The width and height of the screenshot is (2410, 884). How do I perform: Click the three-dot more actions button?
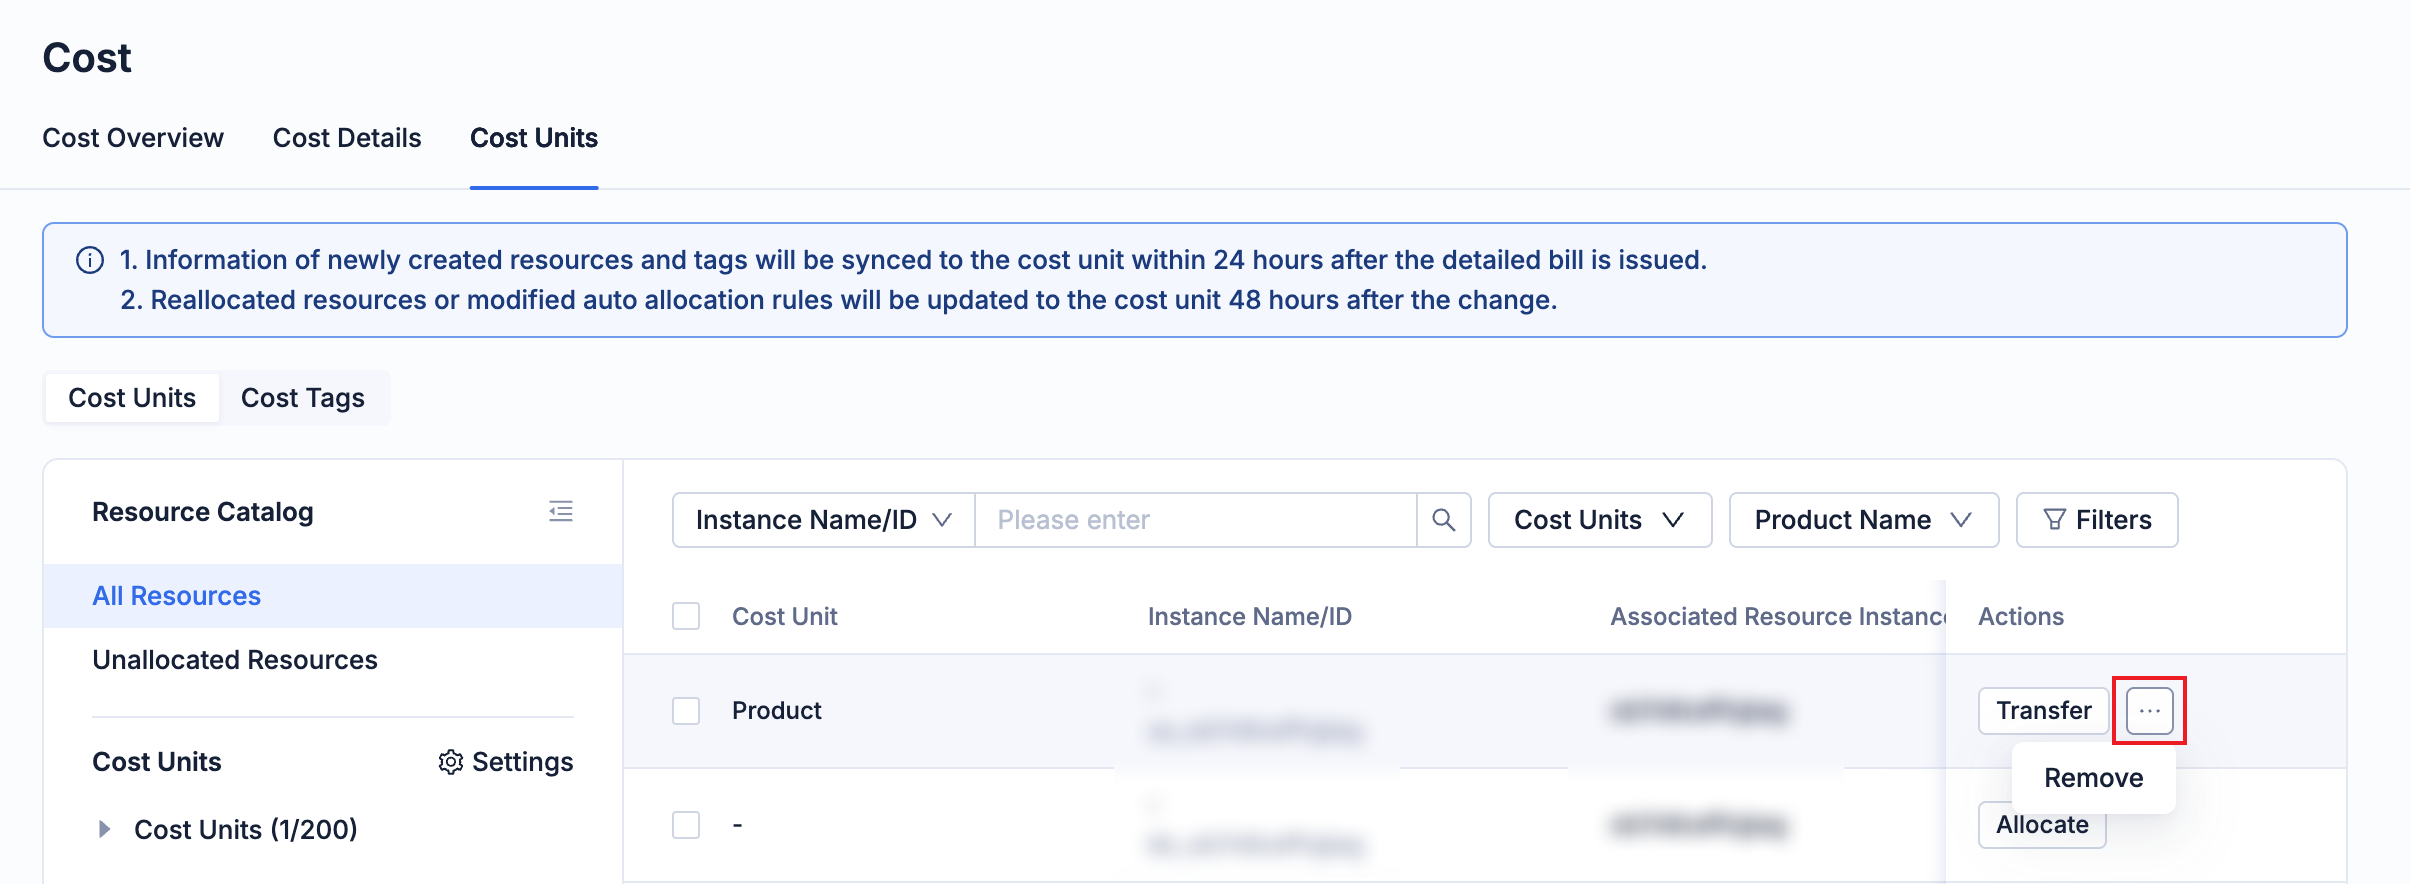2149,711
